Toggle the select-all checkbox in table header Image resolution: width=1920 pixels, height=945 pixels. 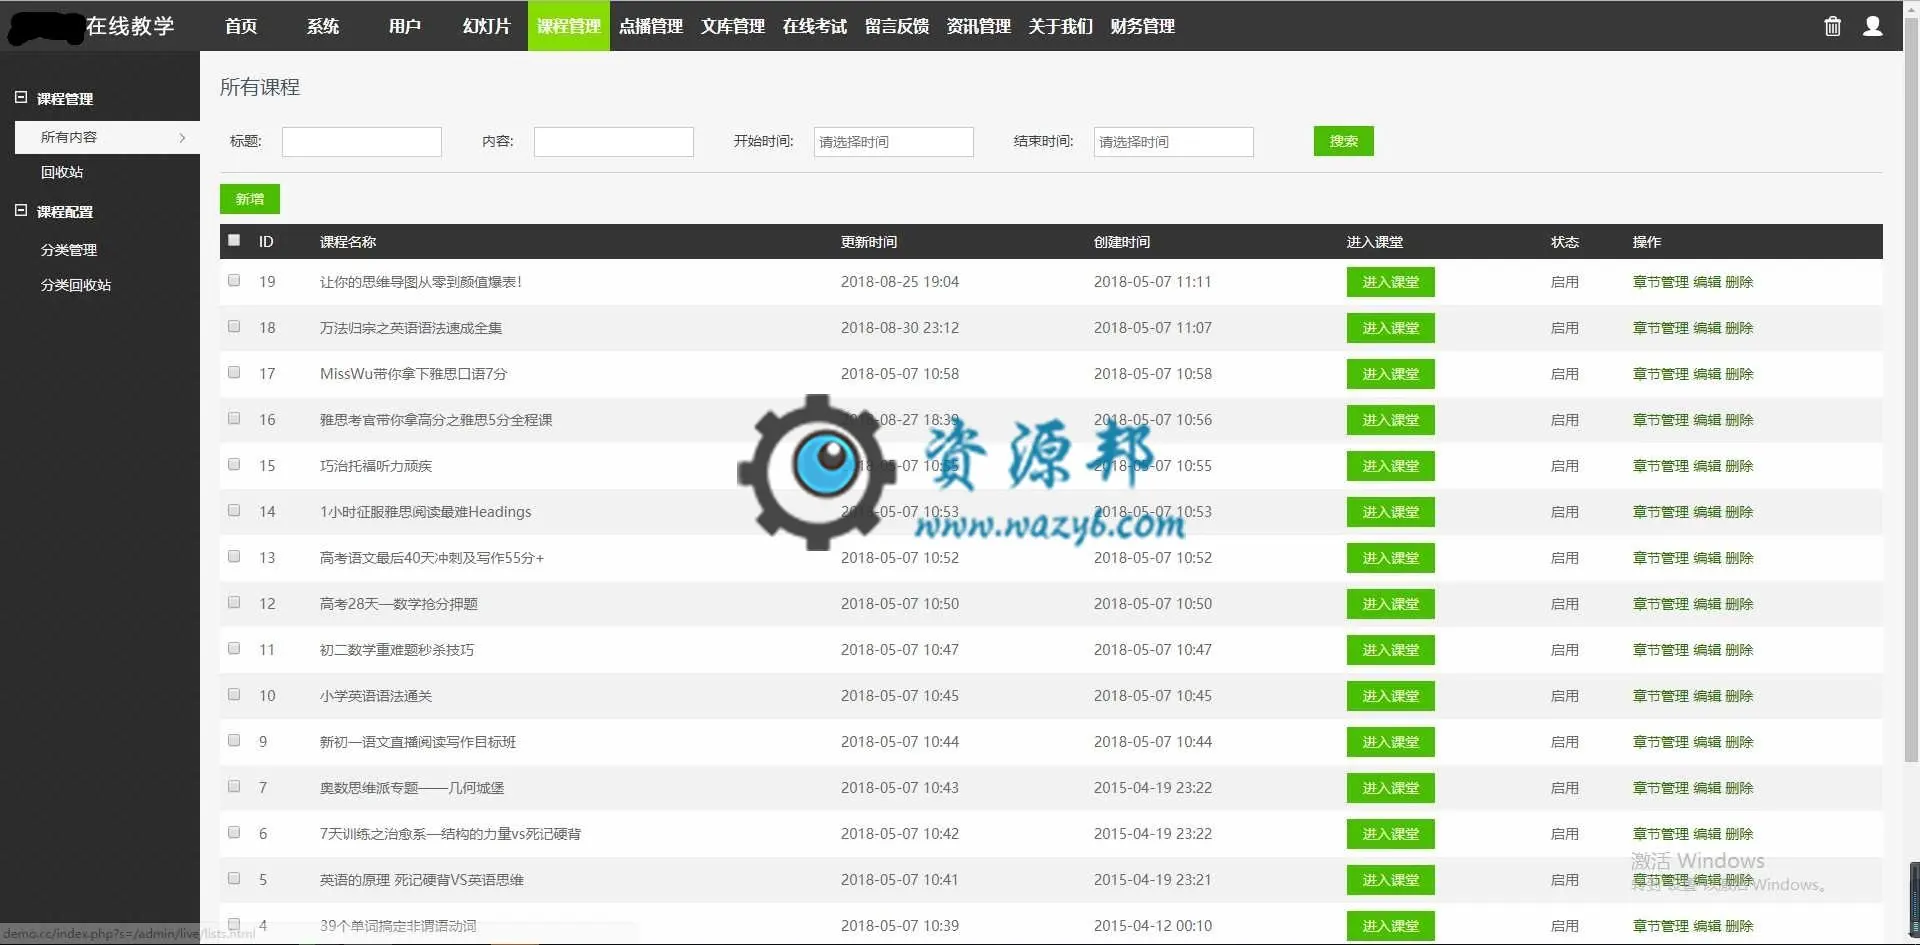point(234,240)
